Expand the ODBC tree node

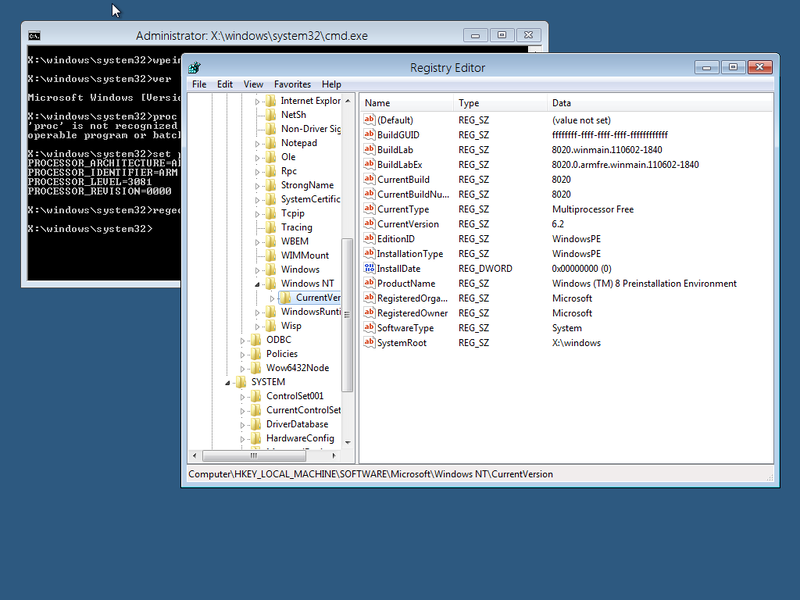coord(241,339)
